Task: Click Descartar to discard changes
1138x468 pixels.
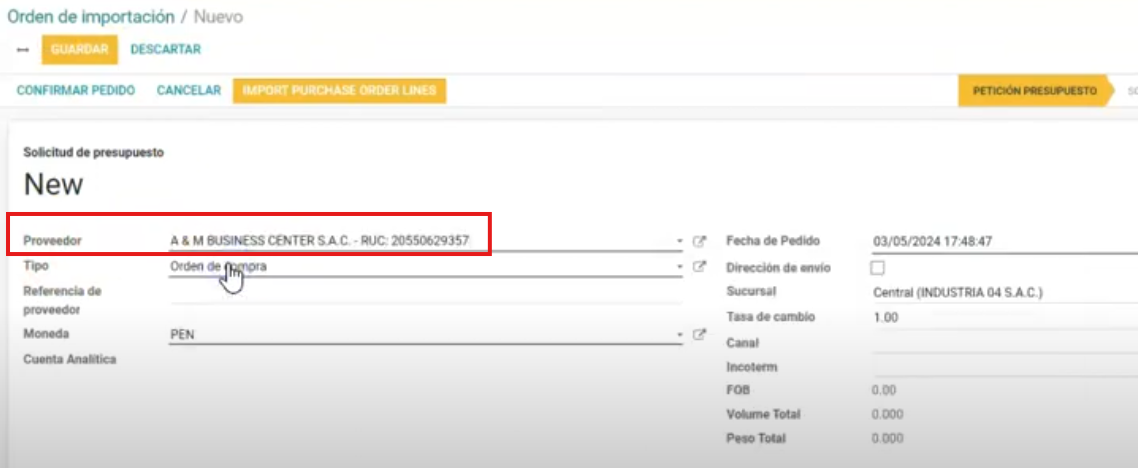Action: 166,49
